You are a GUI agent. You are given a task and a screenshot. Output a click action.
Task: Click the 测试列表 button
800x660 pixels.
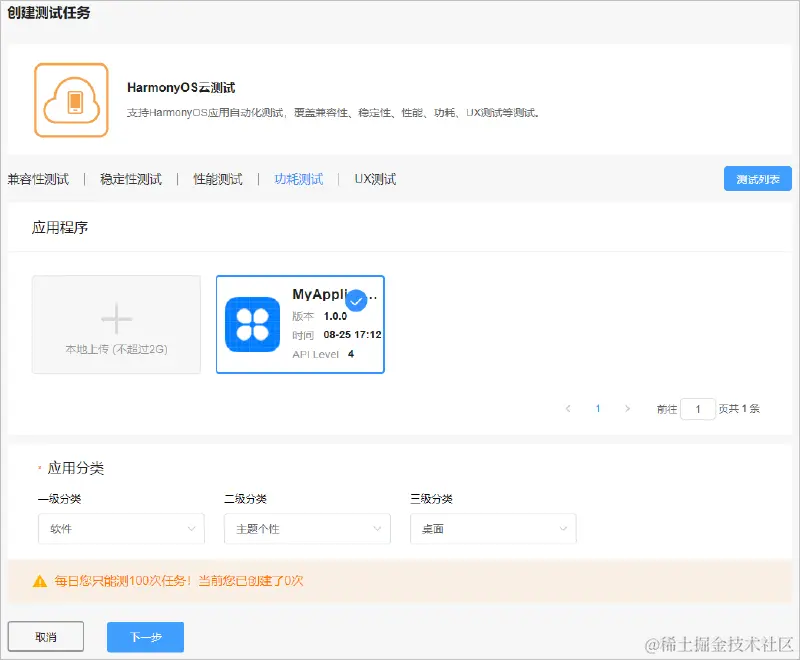757,178
